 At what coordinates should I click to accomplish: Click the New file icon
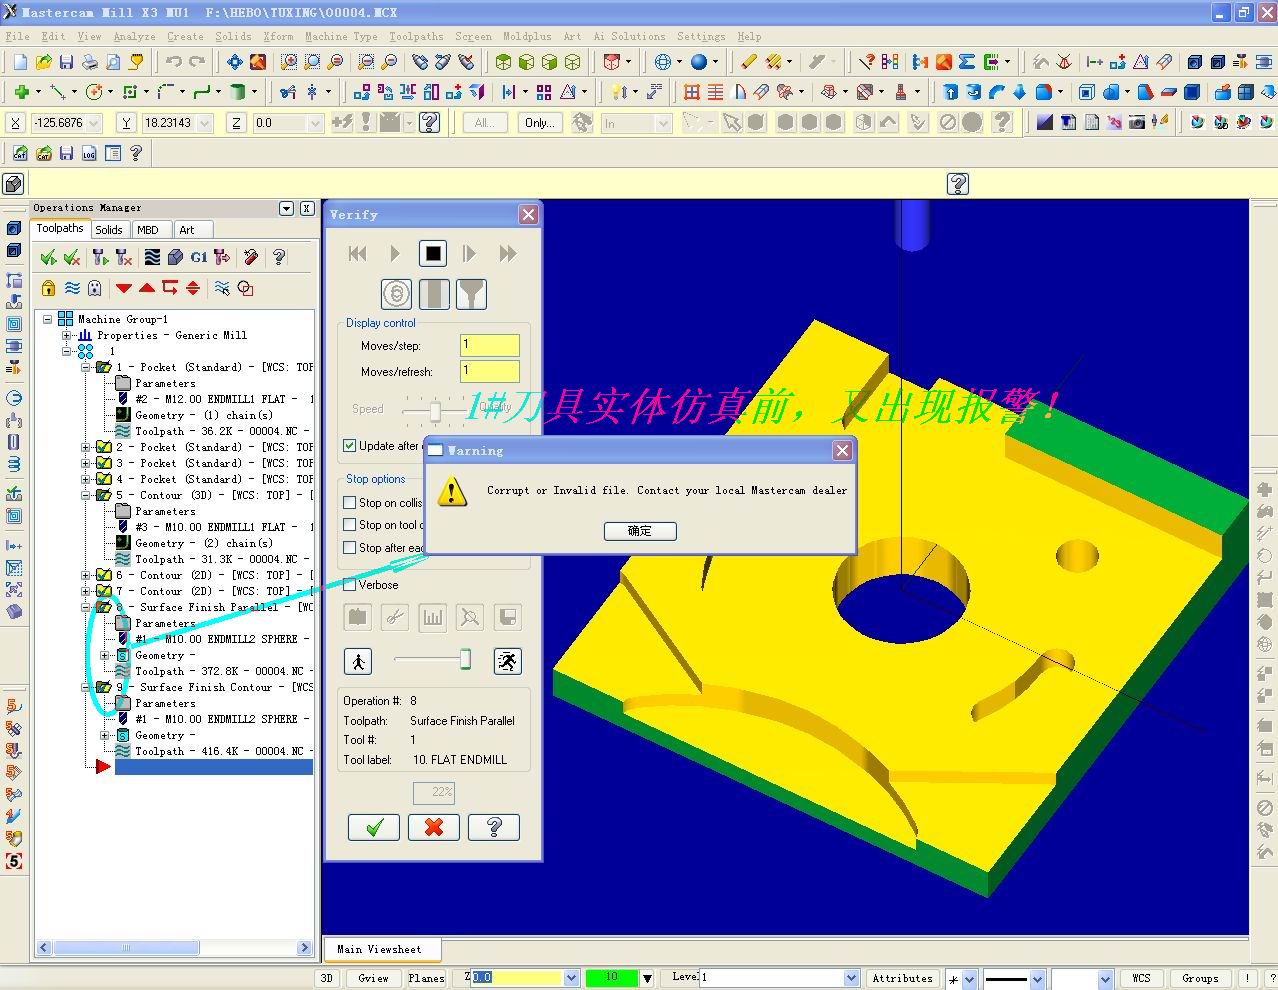[x=21, y=62]
